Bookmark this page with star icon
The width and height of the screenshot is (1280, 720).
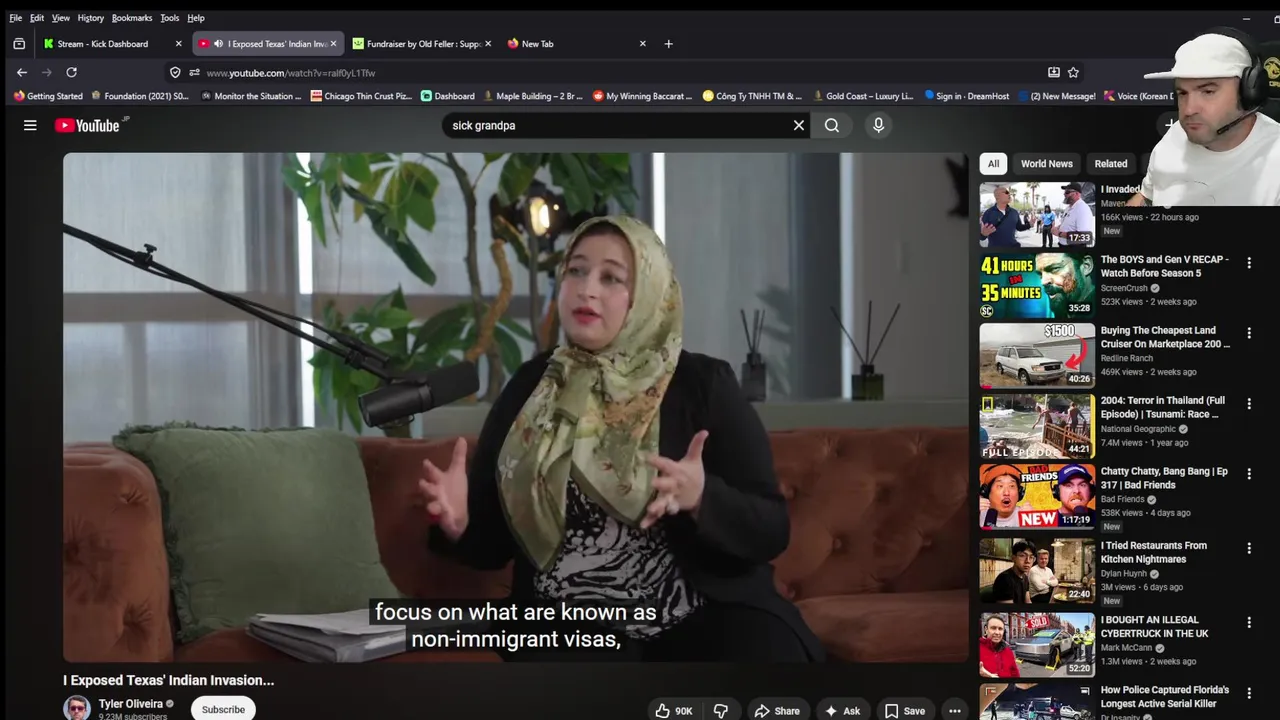click(x=1073, y=72)
